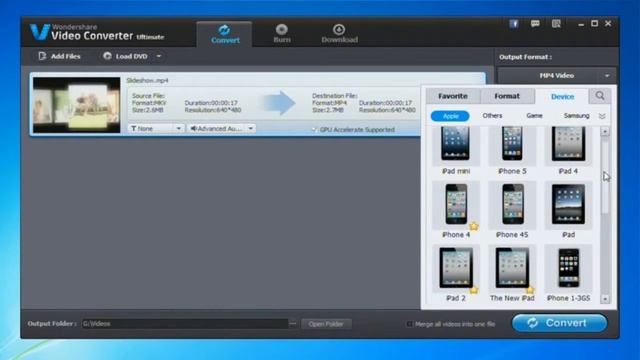Click the device list scroll down arrow
640x360 pixels.
click(x=605, y=299)
